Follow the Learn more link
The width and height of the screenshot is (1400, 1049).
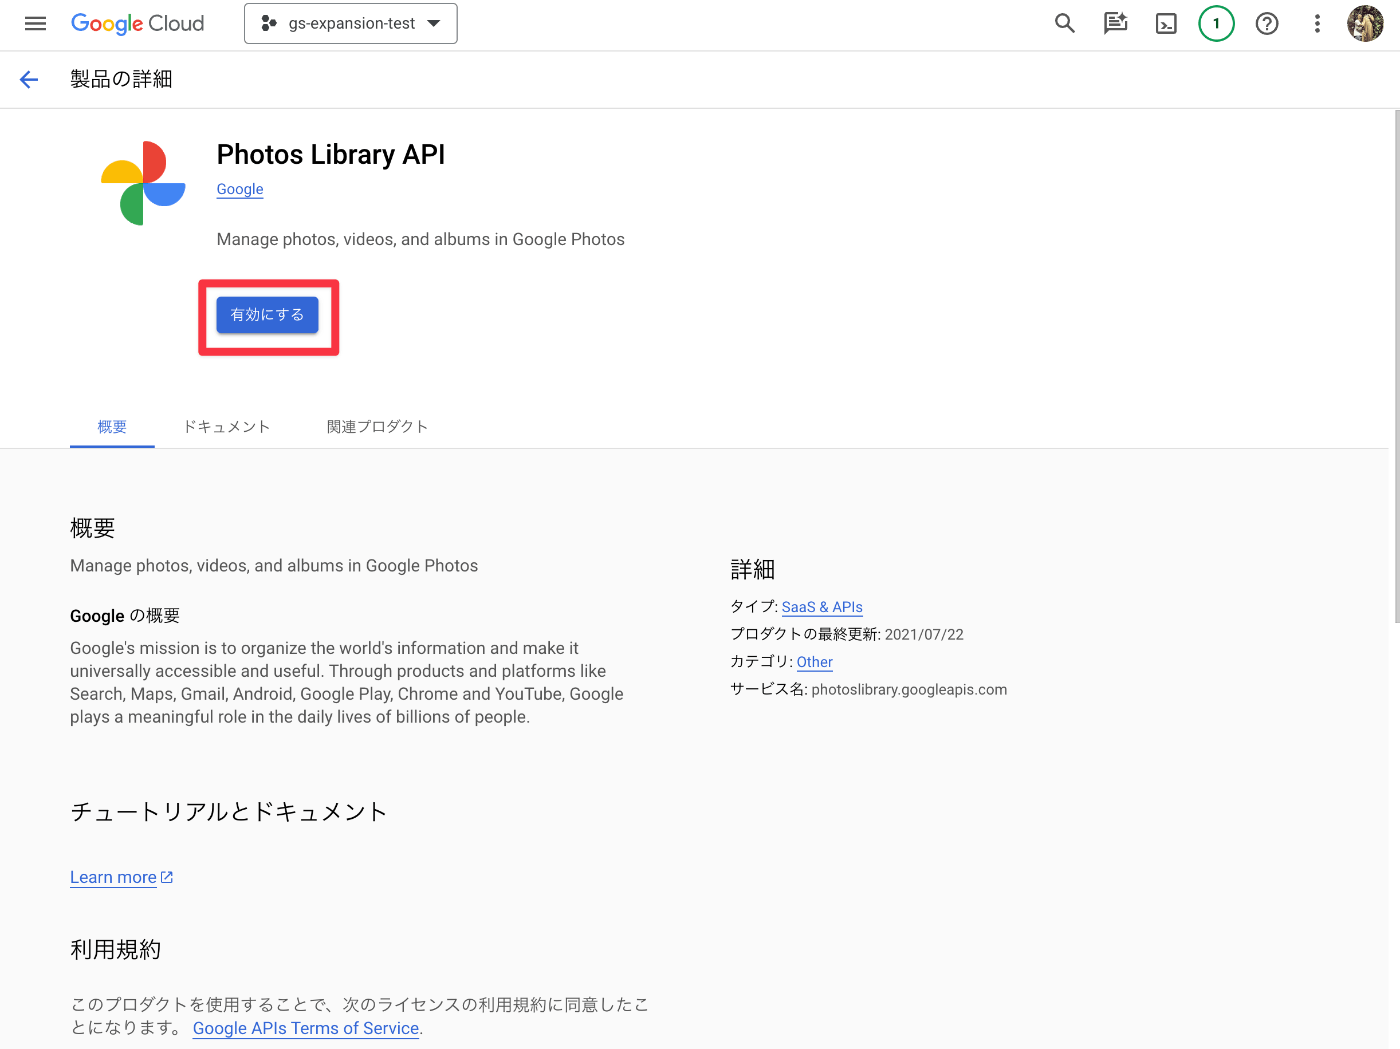(x=113, y=877)
